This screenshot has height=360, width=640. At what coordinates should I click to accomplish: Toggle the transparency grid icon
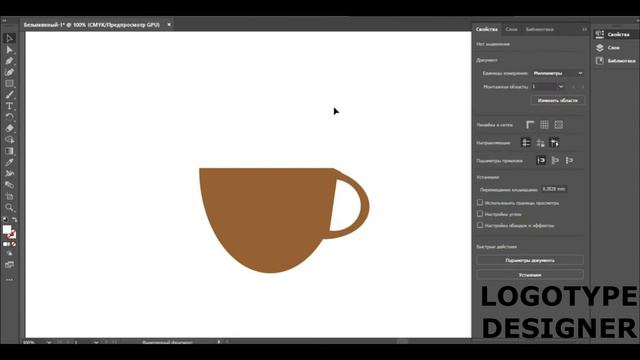click(559, 125)
